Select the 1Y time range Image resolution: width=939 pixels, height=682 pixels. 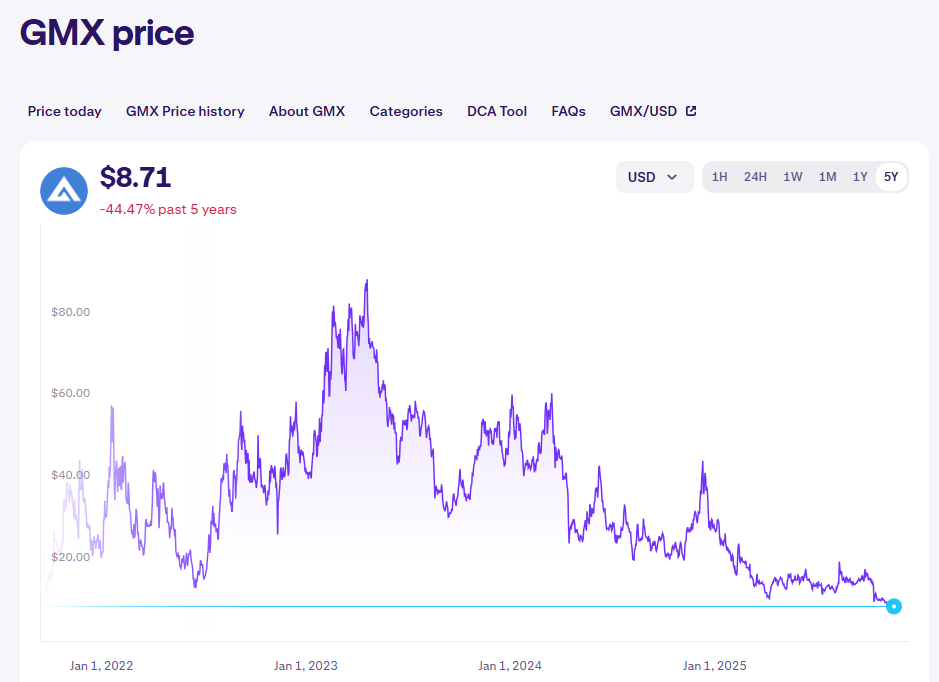(860, 177)
